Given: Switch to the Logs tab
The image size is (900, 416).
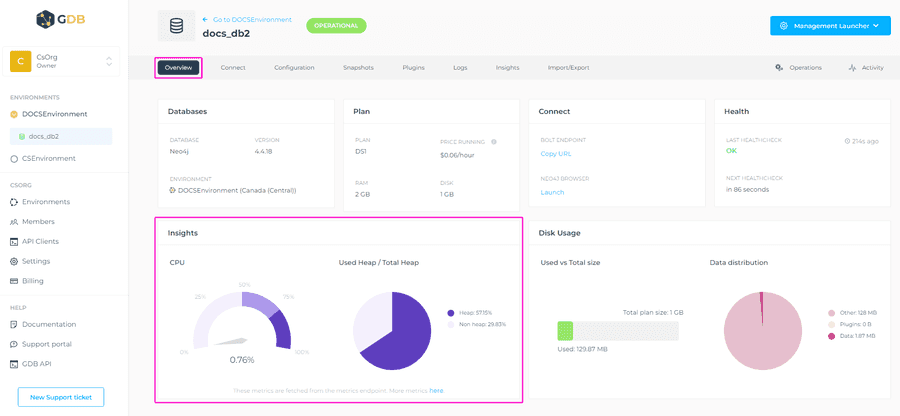Looking at the screenshot, I should (x=460, y=68).
